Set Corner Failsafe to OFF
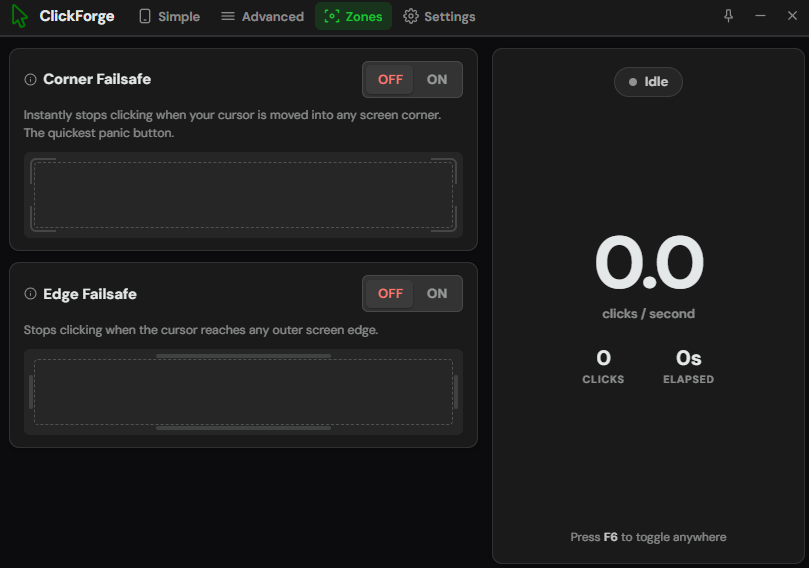The image size is (809, 568). pos(390,79)
